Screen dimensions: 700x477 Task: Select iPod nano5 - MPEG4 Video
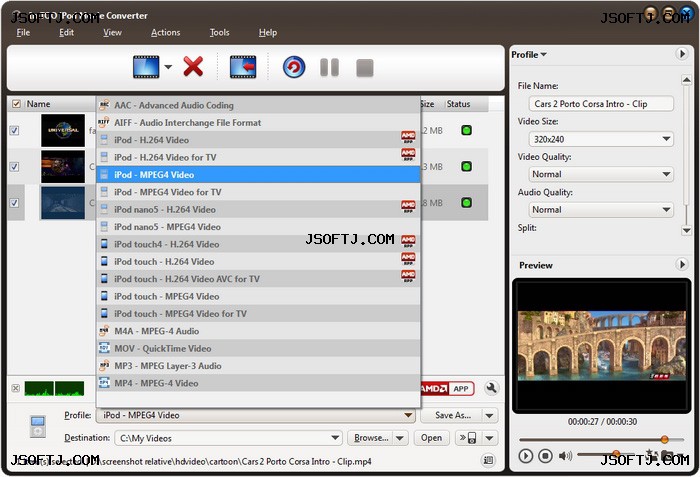coord(258,227)
